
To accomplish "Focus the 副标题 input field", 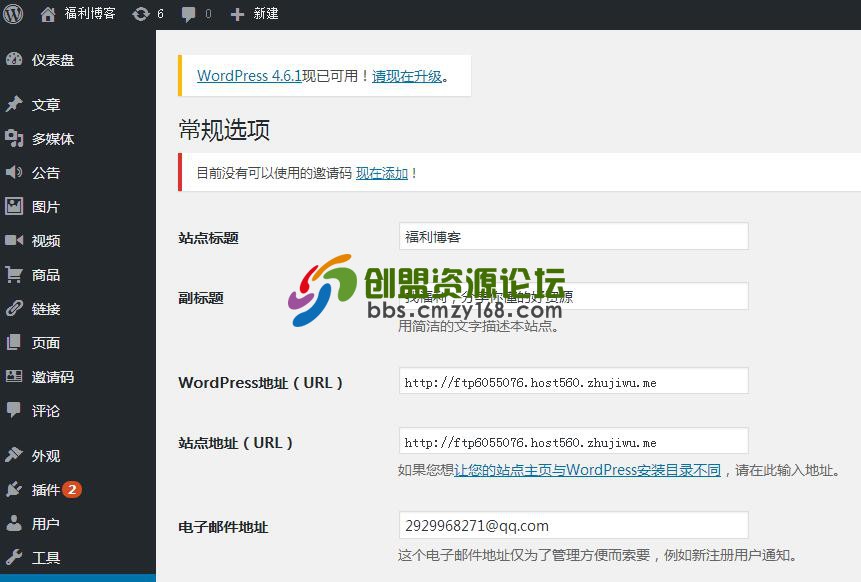I will tap(573, 296).
